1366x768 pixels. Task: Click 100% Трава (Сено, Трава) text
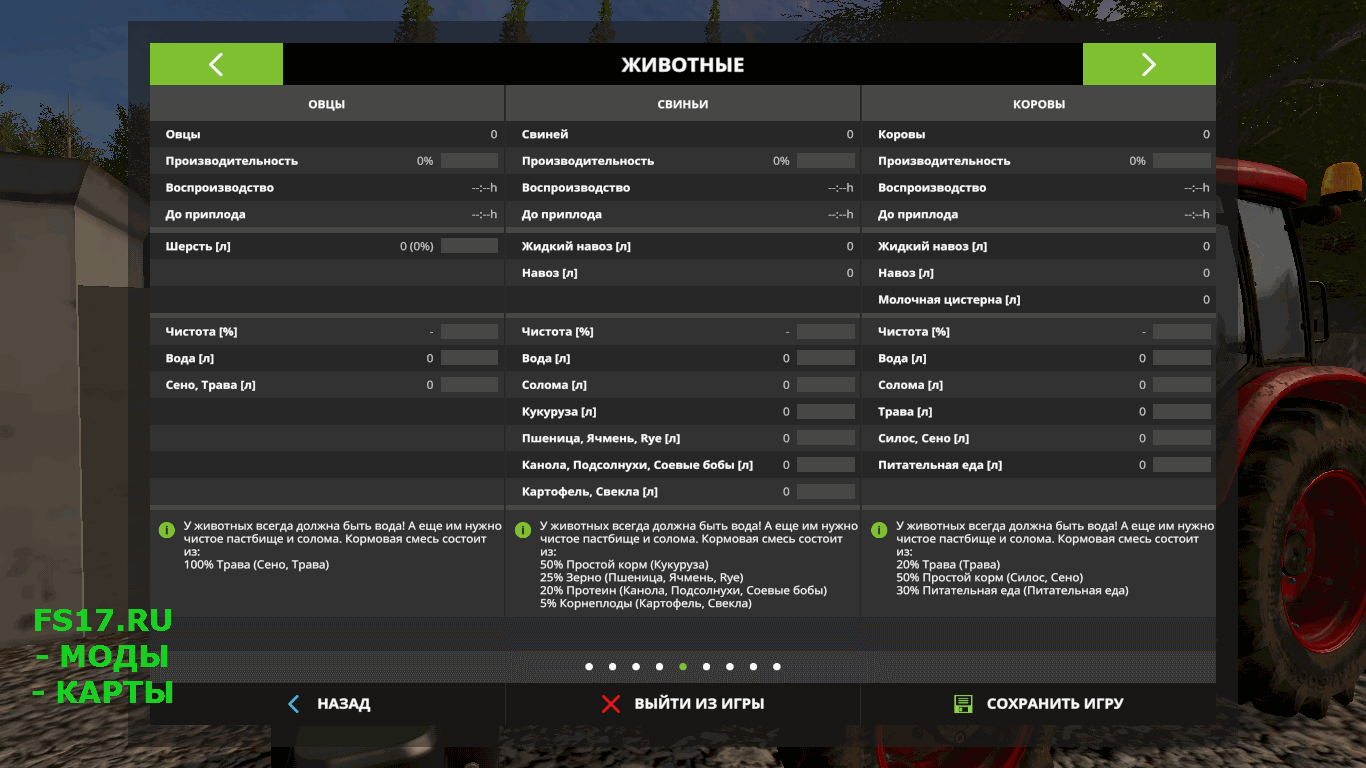click(256, 565)
